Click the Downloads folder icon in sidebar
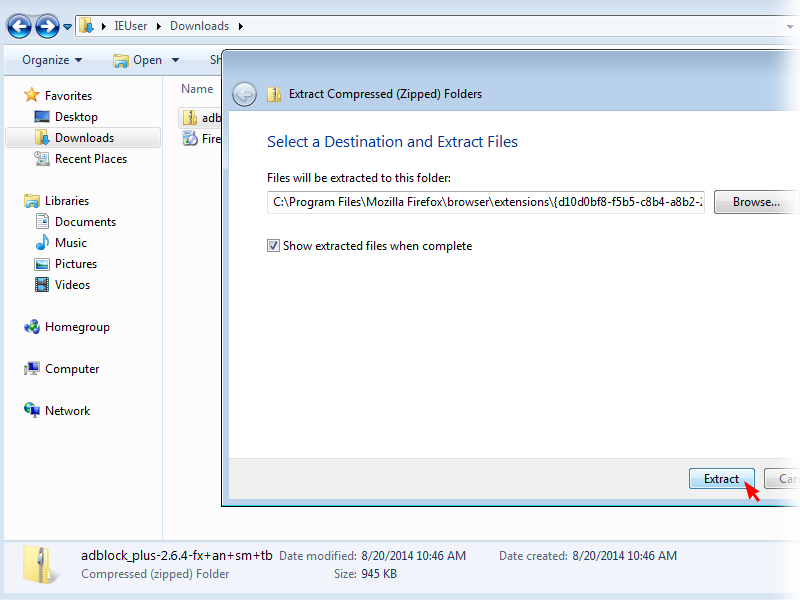Image resolution: width=800 pixels, height=600 pixels. (42, 138)
